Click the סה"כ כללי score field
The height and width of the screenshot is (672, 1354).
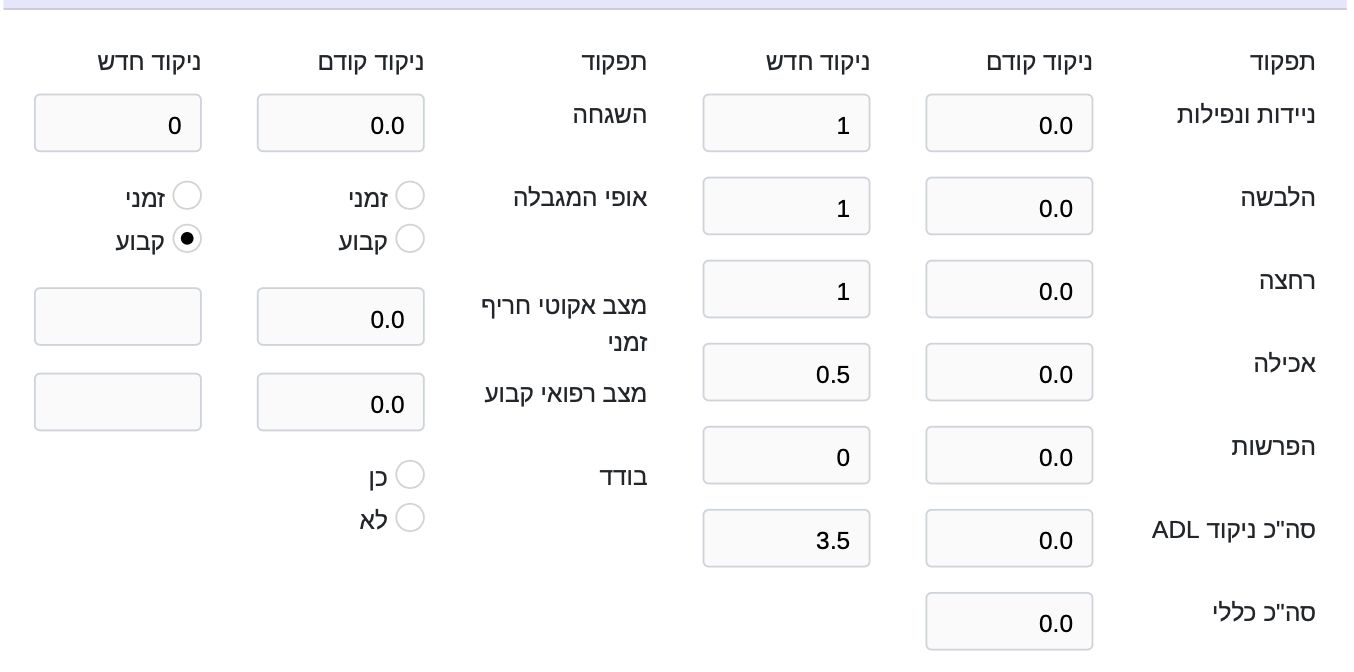click(1009, 621)
